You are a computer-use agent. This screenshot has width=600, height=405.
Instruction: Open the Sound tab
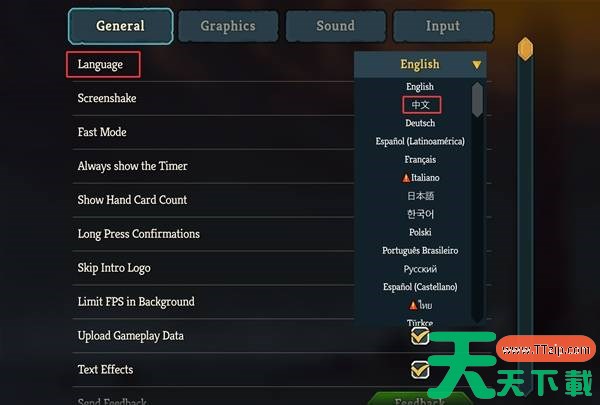click(336, 26)
